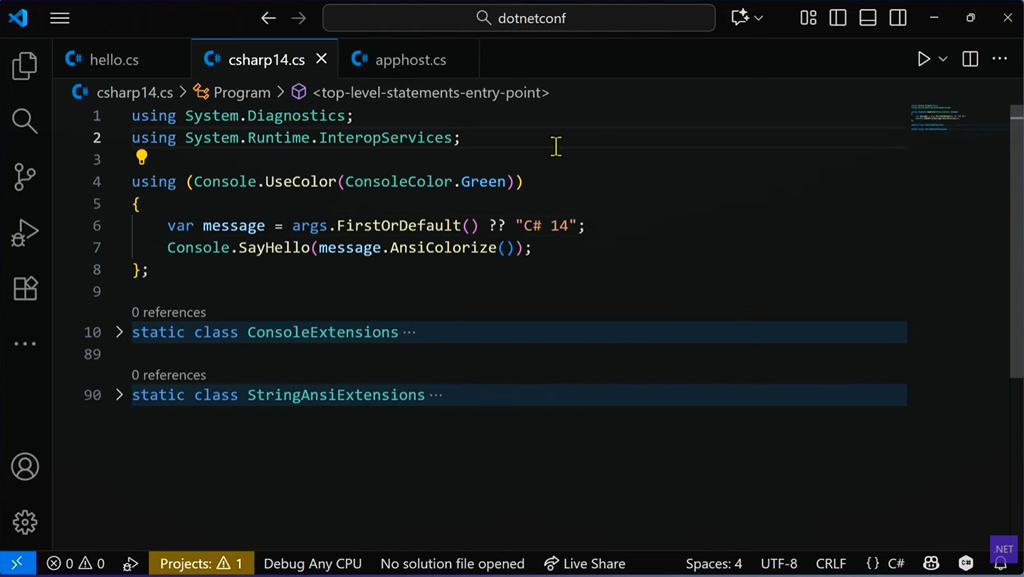Open the Search view in activity bar

(x=25, y=122)
